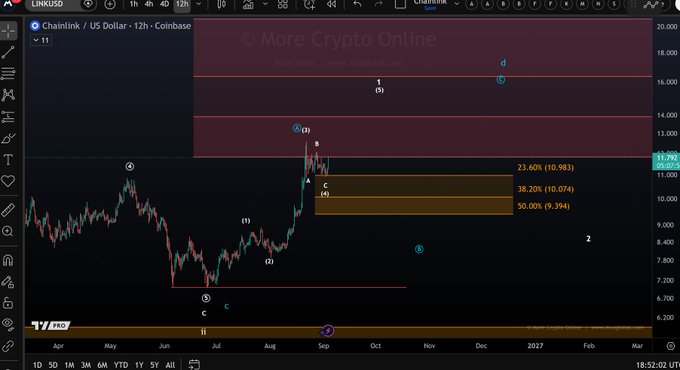Activate the zoom in magnifier tool

pos(8,231)
